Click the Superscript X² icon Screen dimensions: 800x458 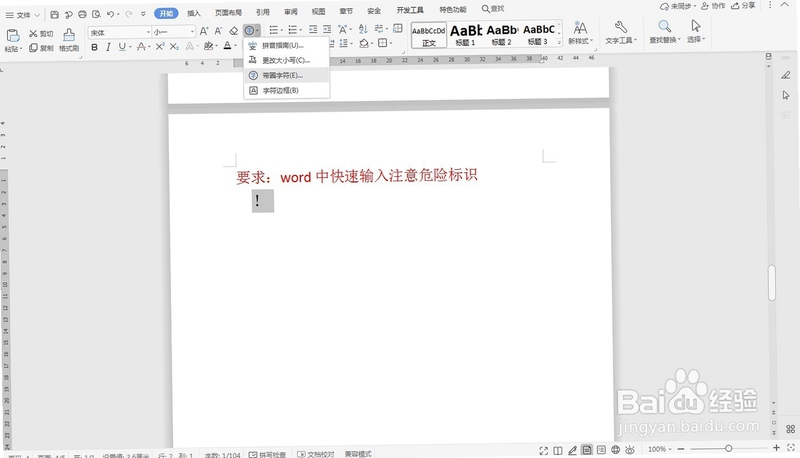[x=160, y=46]
